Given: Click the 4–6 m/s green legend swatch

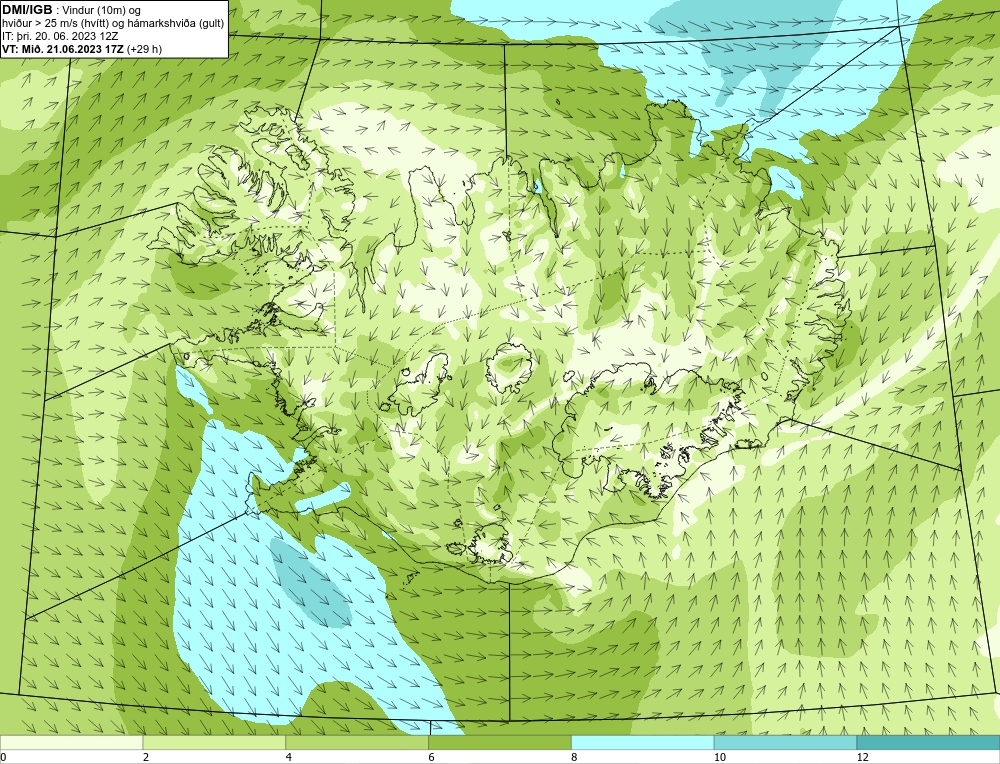Looking at the screenshot, I should point(357,743).
